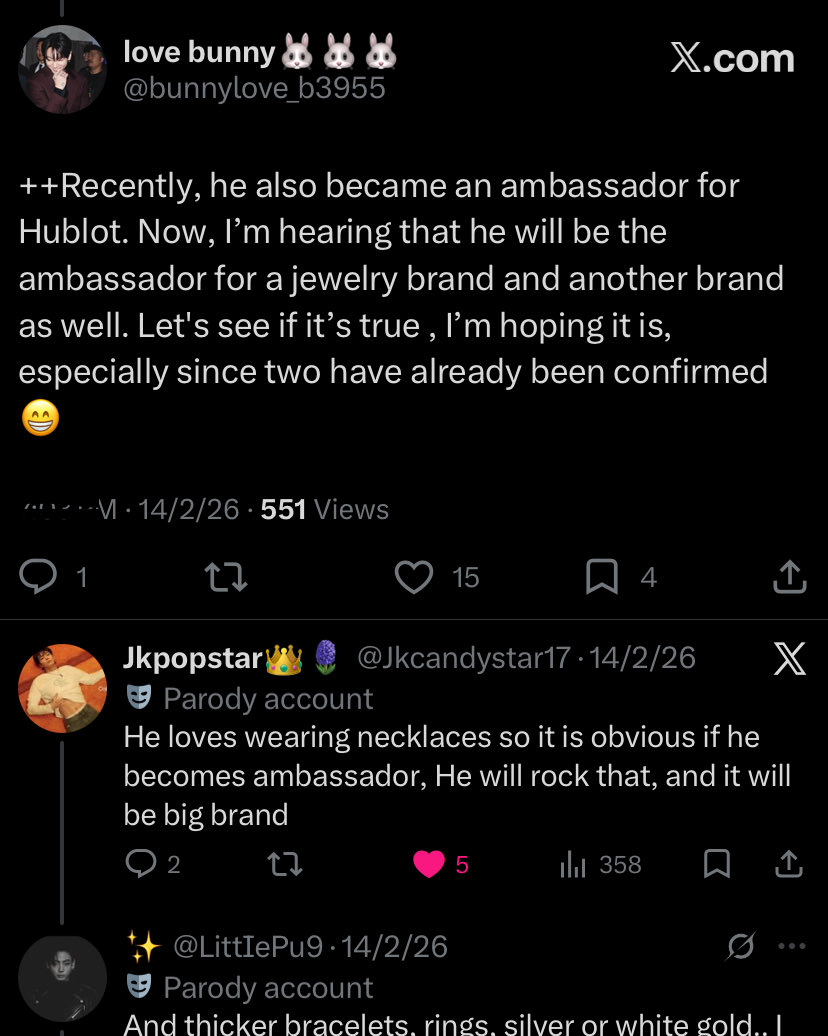The height and width of the screenshot is (1036, 828).
Task: Open LittIePu9's dark profile avatar
Action: [x=62, y=979]
